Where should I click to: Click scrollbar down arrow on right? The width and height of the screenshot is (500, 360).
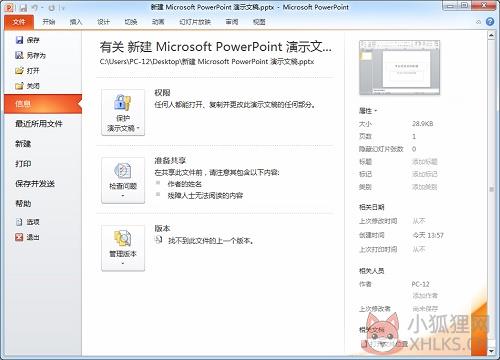click(x=491, y=351)
